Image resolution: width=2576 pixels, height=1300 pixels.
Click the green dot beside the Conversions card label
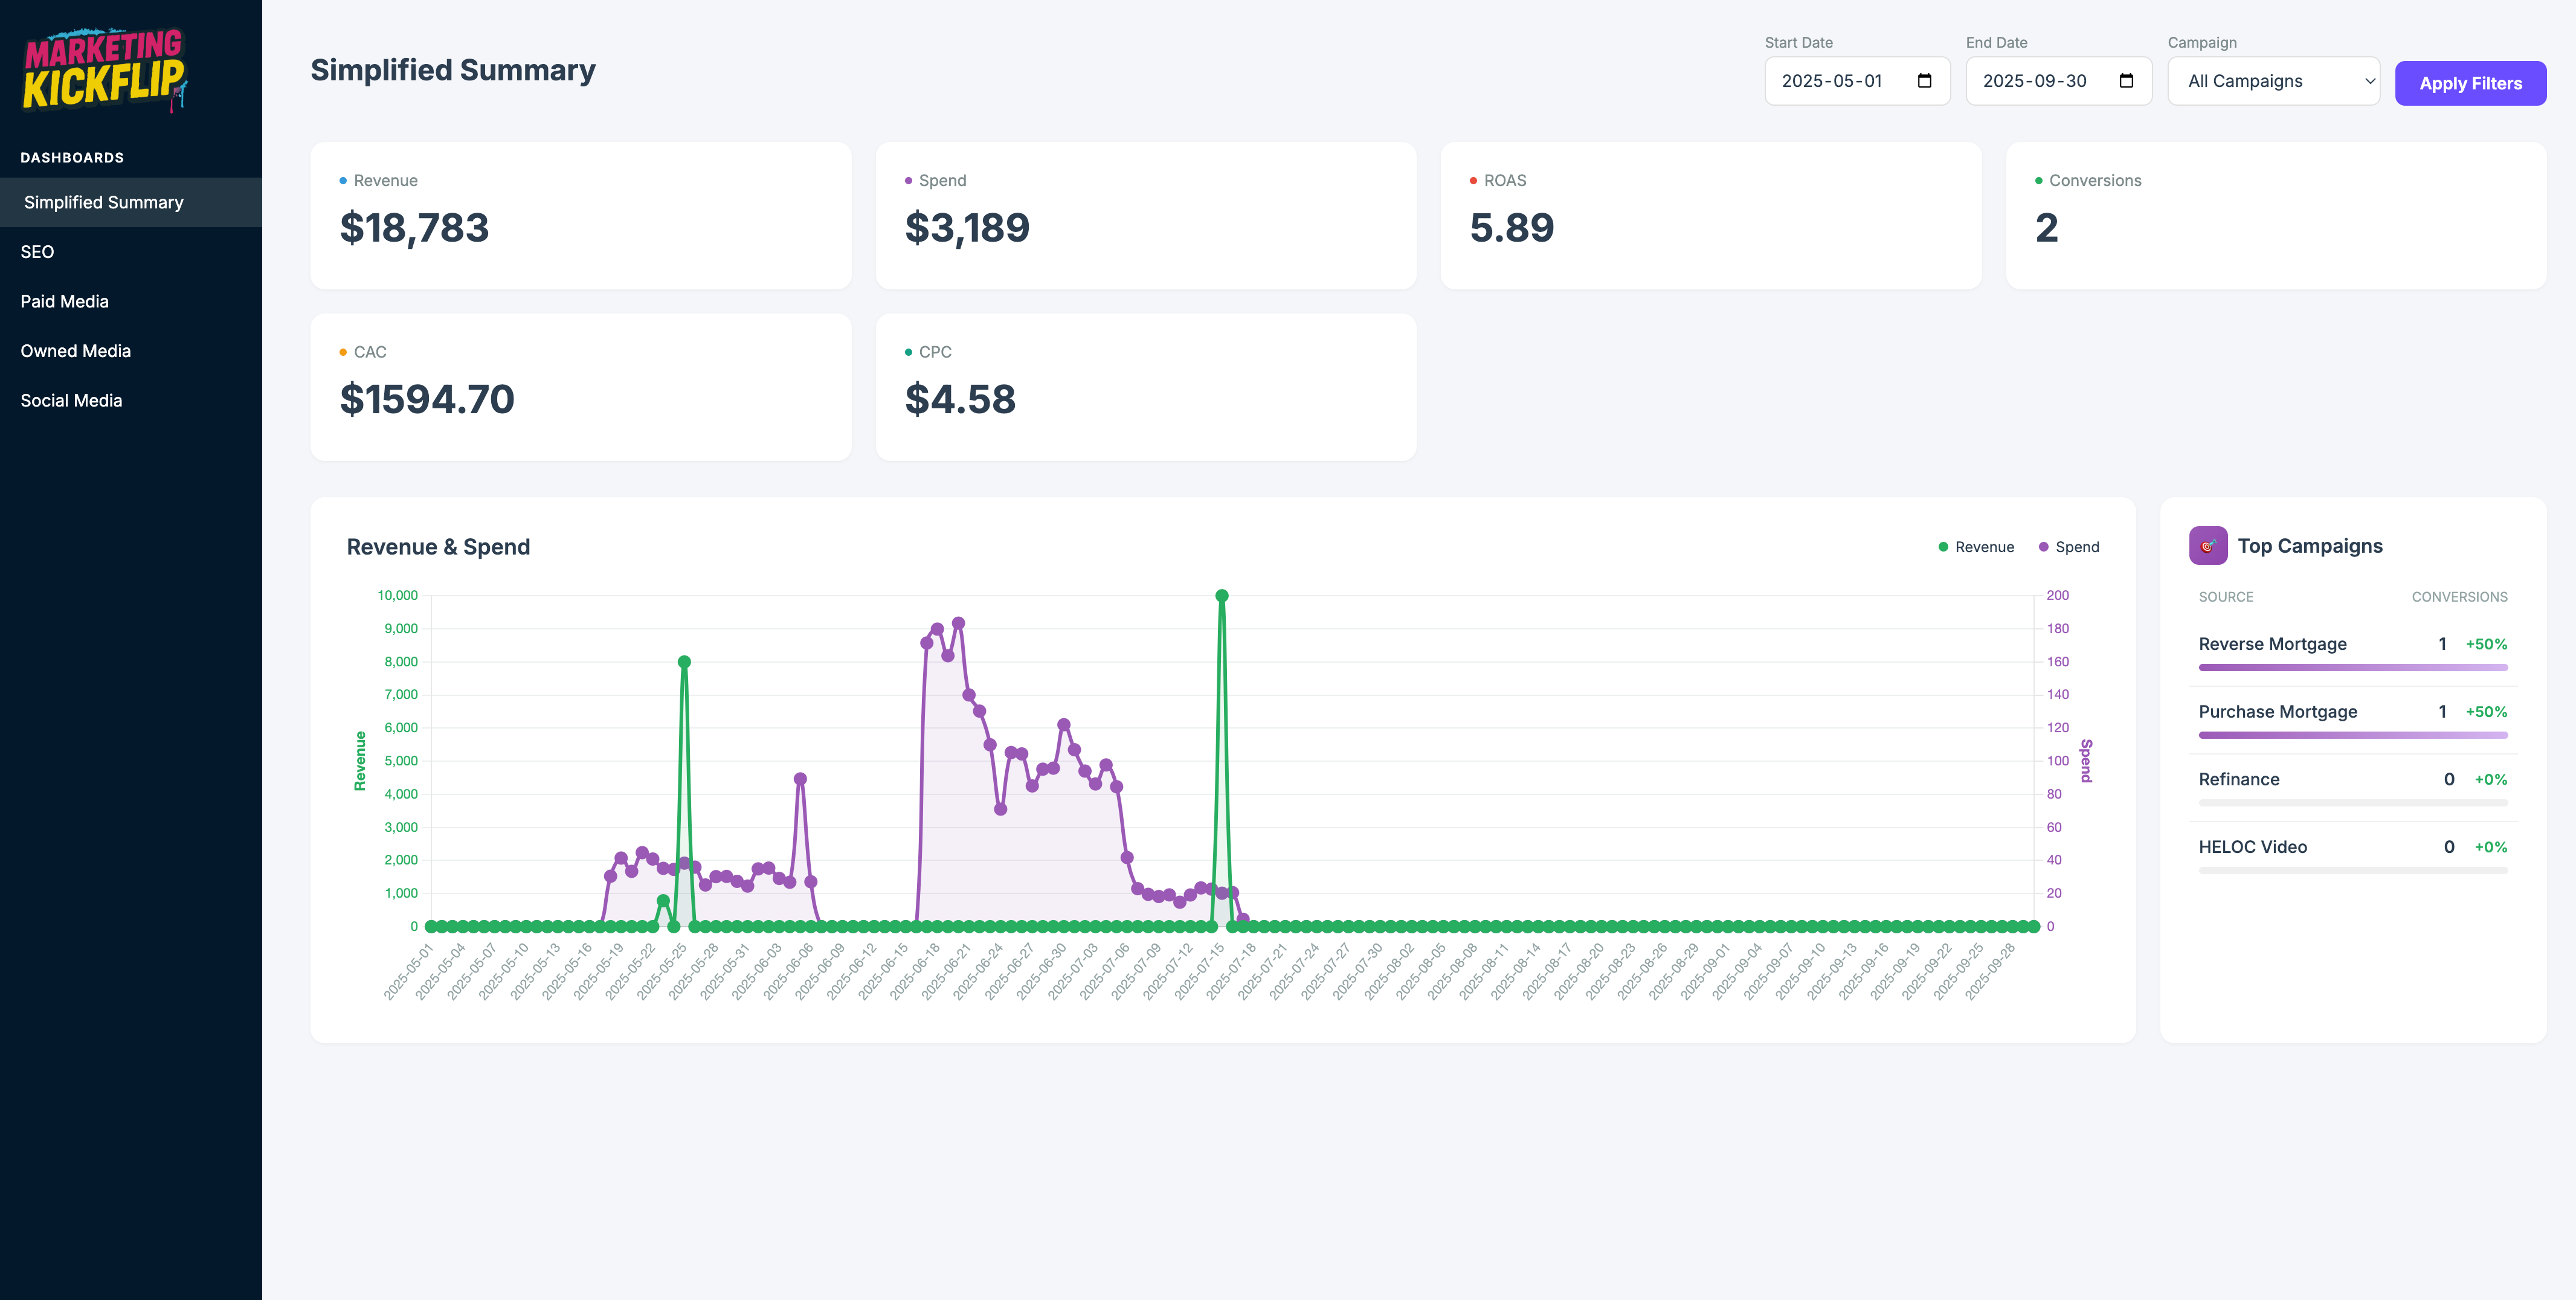pos(2038,181)
